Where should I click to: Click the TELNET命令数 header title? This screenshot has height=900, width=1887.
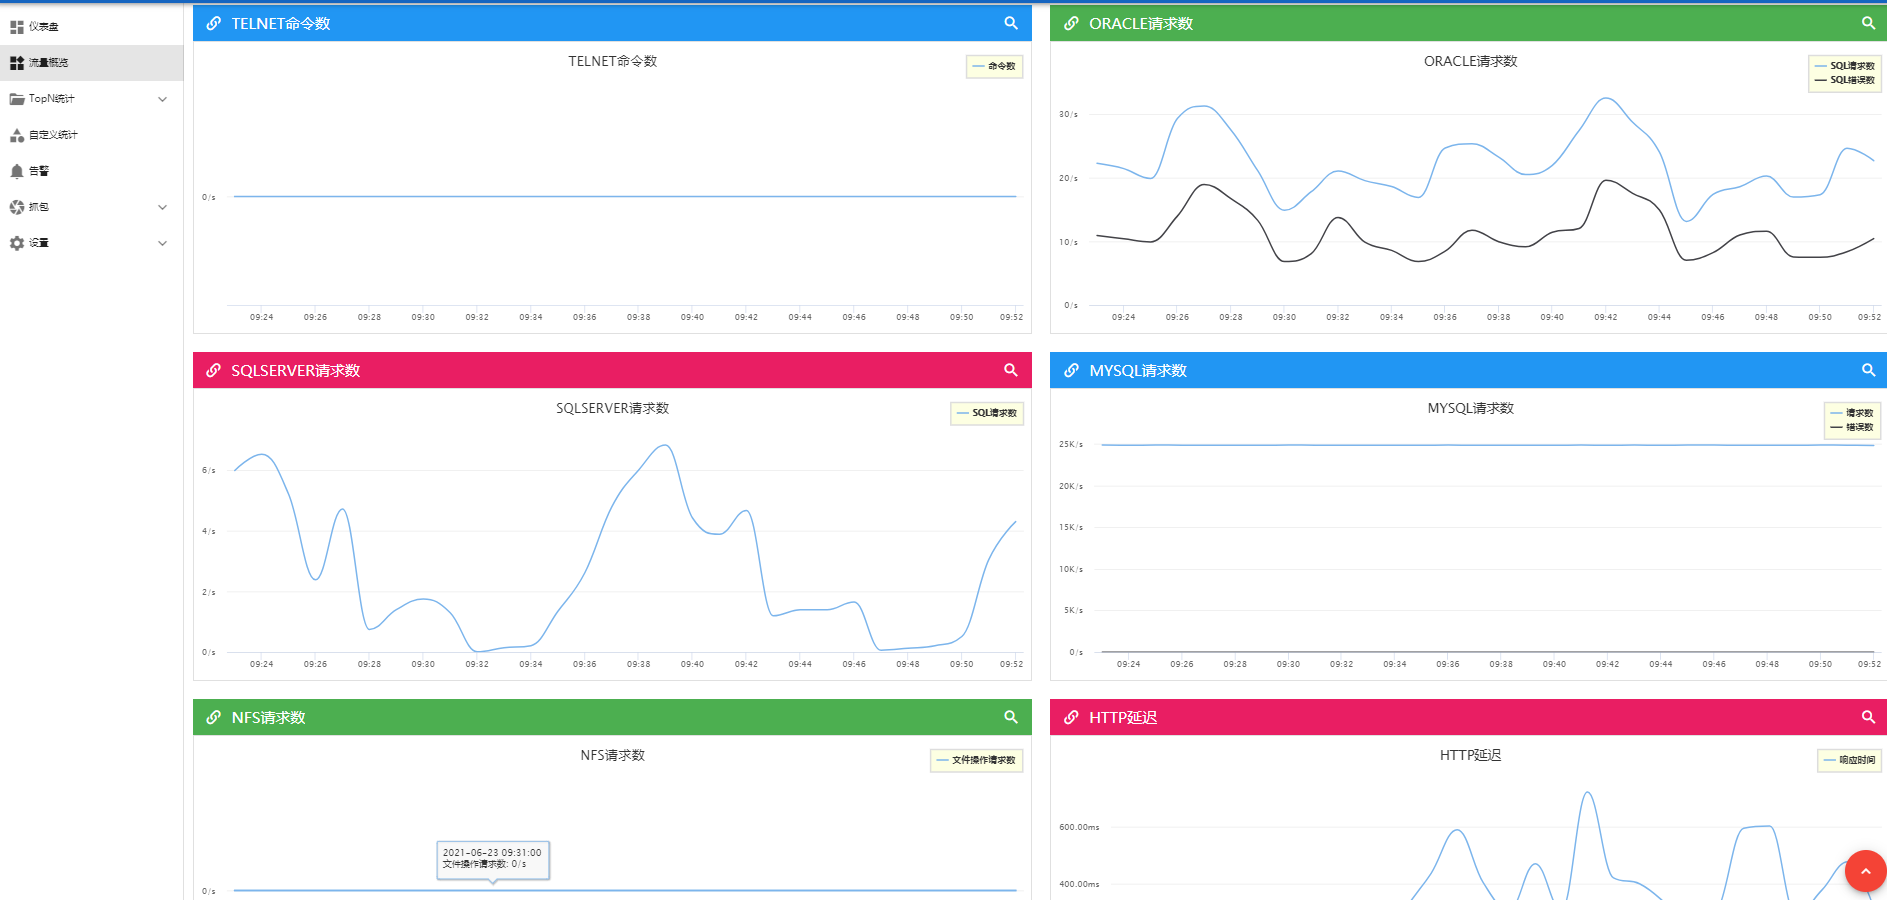coord(281,23)
